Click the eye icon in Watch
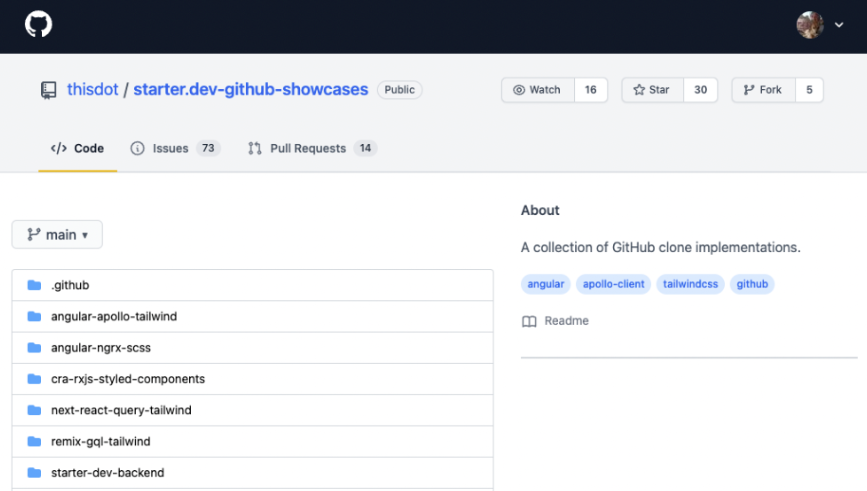This screenshot has width=867, height=491. click(519, 90)
